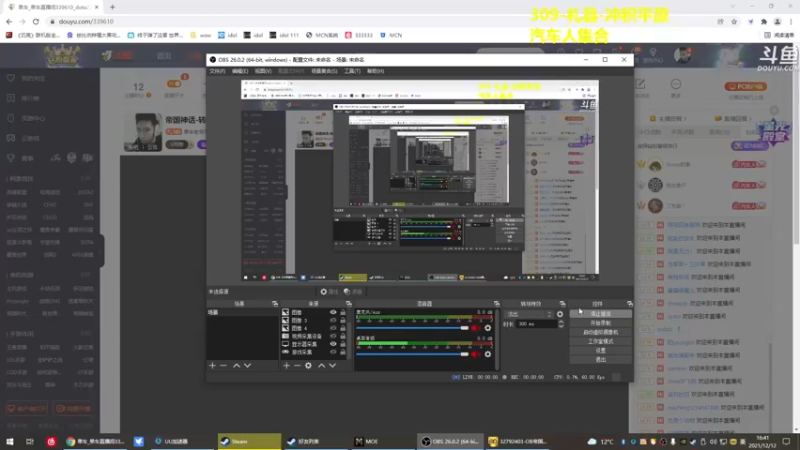Mute the desktop audio channel via its speaker icon

[476, 354]
